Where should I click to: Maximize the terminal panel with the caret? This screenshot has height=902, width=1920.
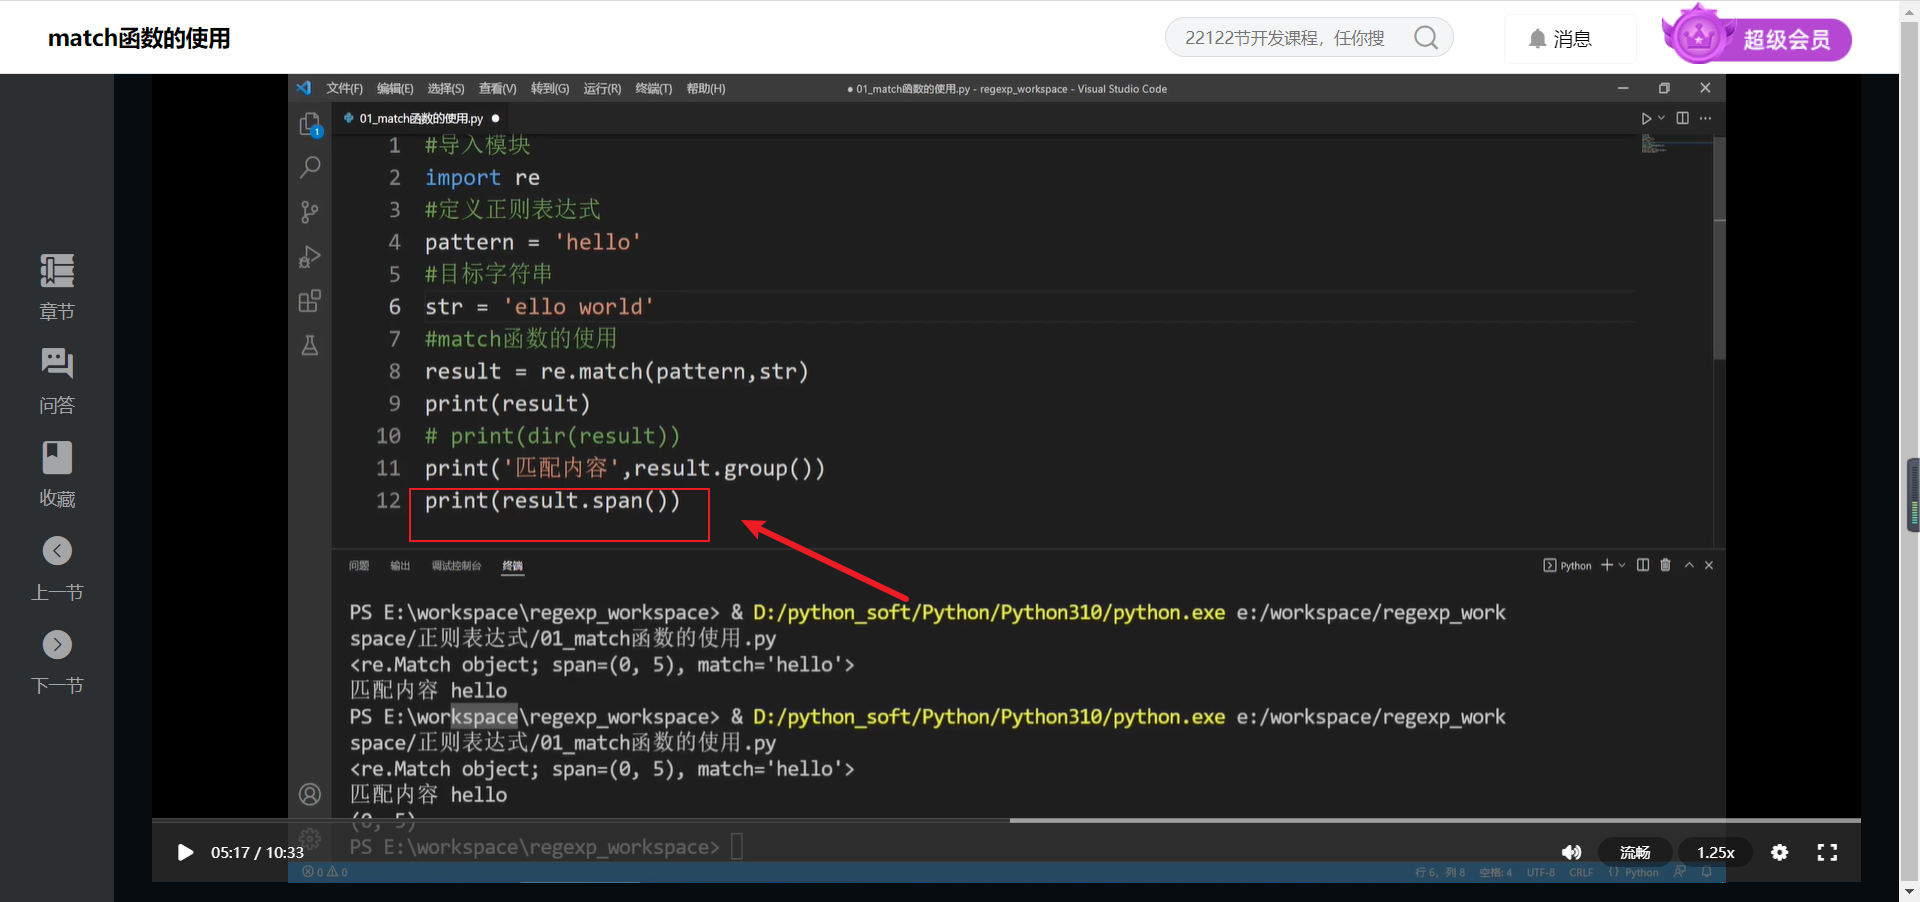click(1689, 565)
